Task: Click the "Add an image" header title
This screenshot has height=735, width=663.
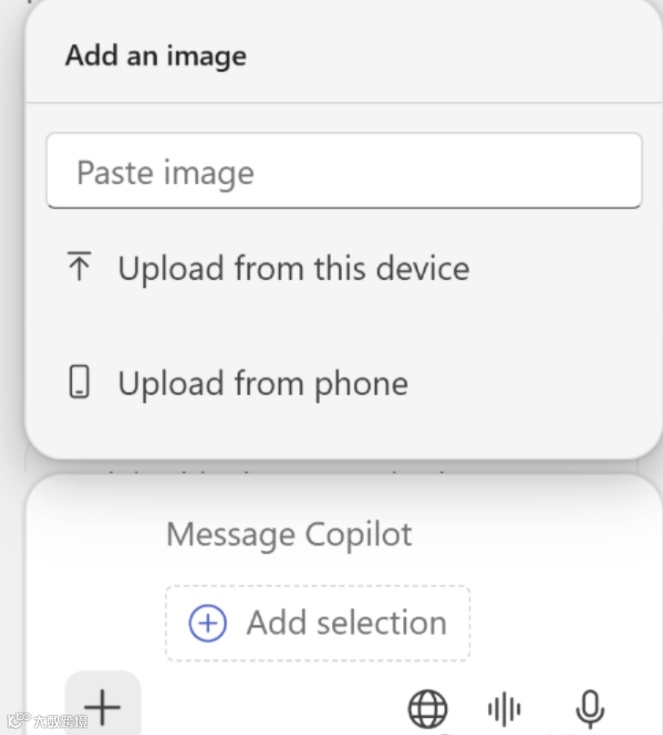Action: coord(155,55)
